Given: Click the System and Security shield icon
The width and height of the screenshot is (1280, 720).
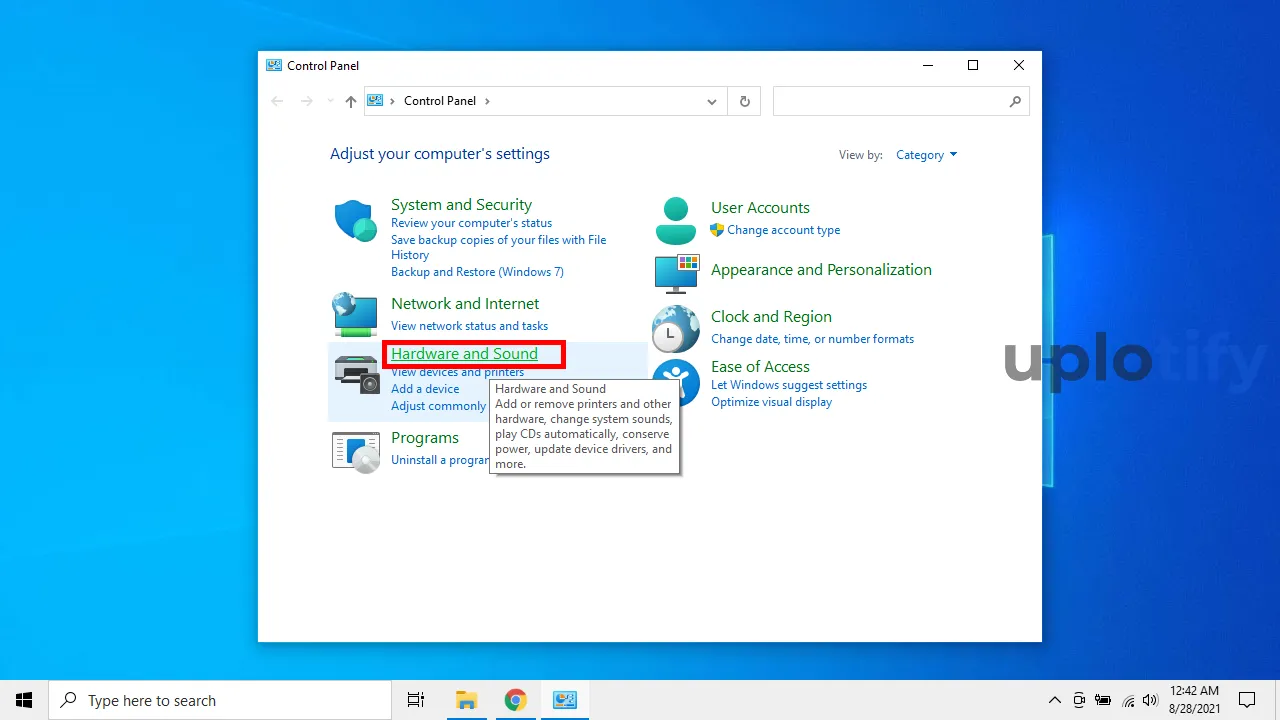Looking at the screenshot, I should click(355, 221).
